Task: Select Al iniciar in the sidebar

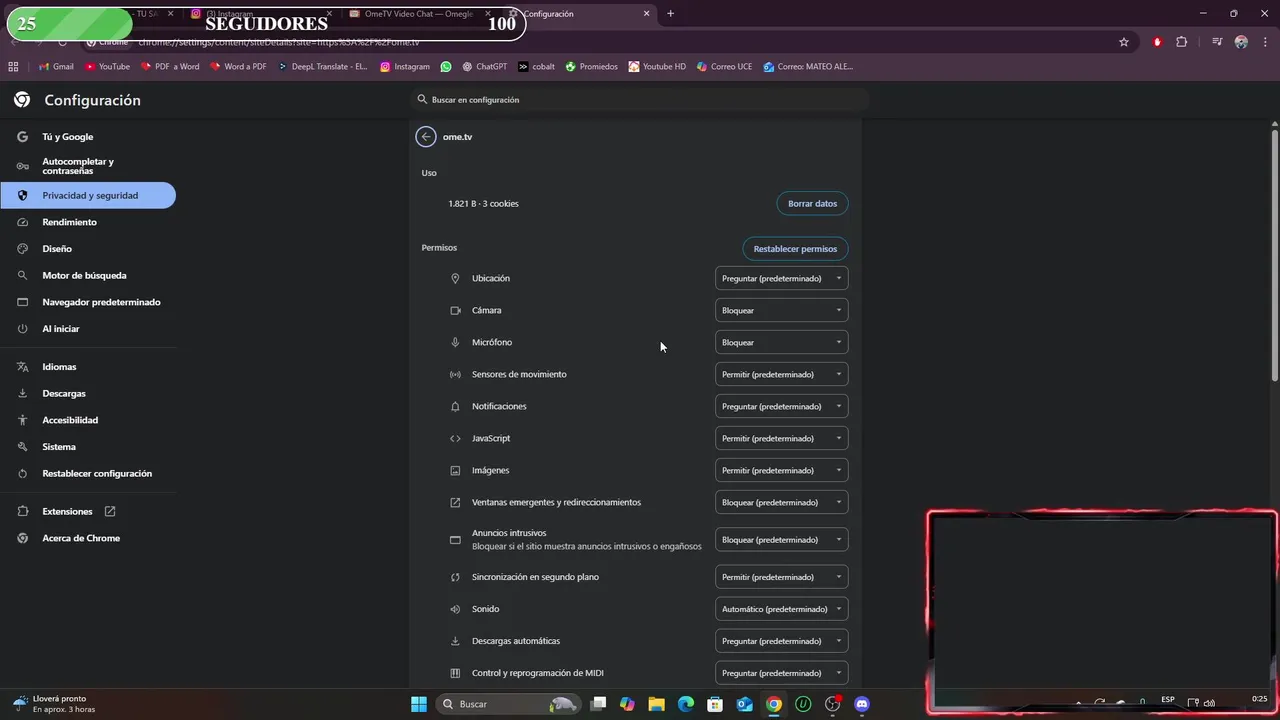Action: click(88, 329)
